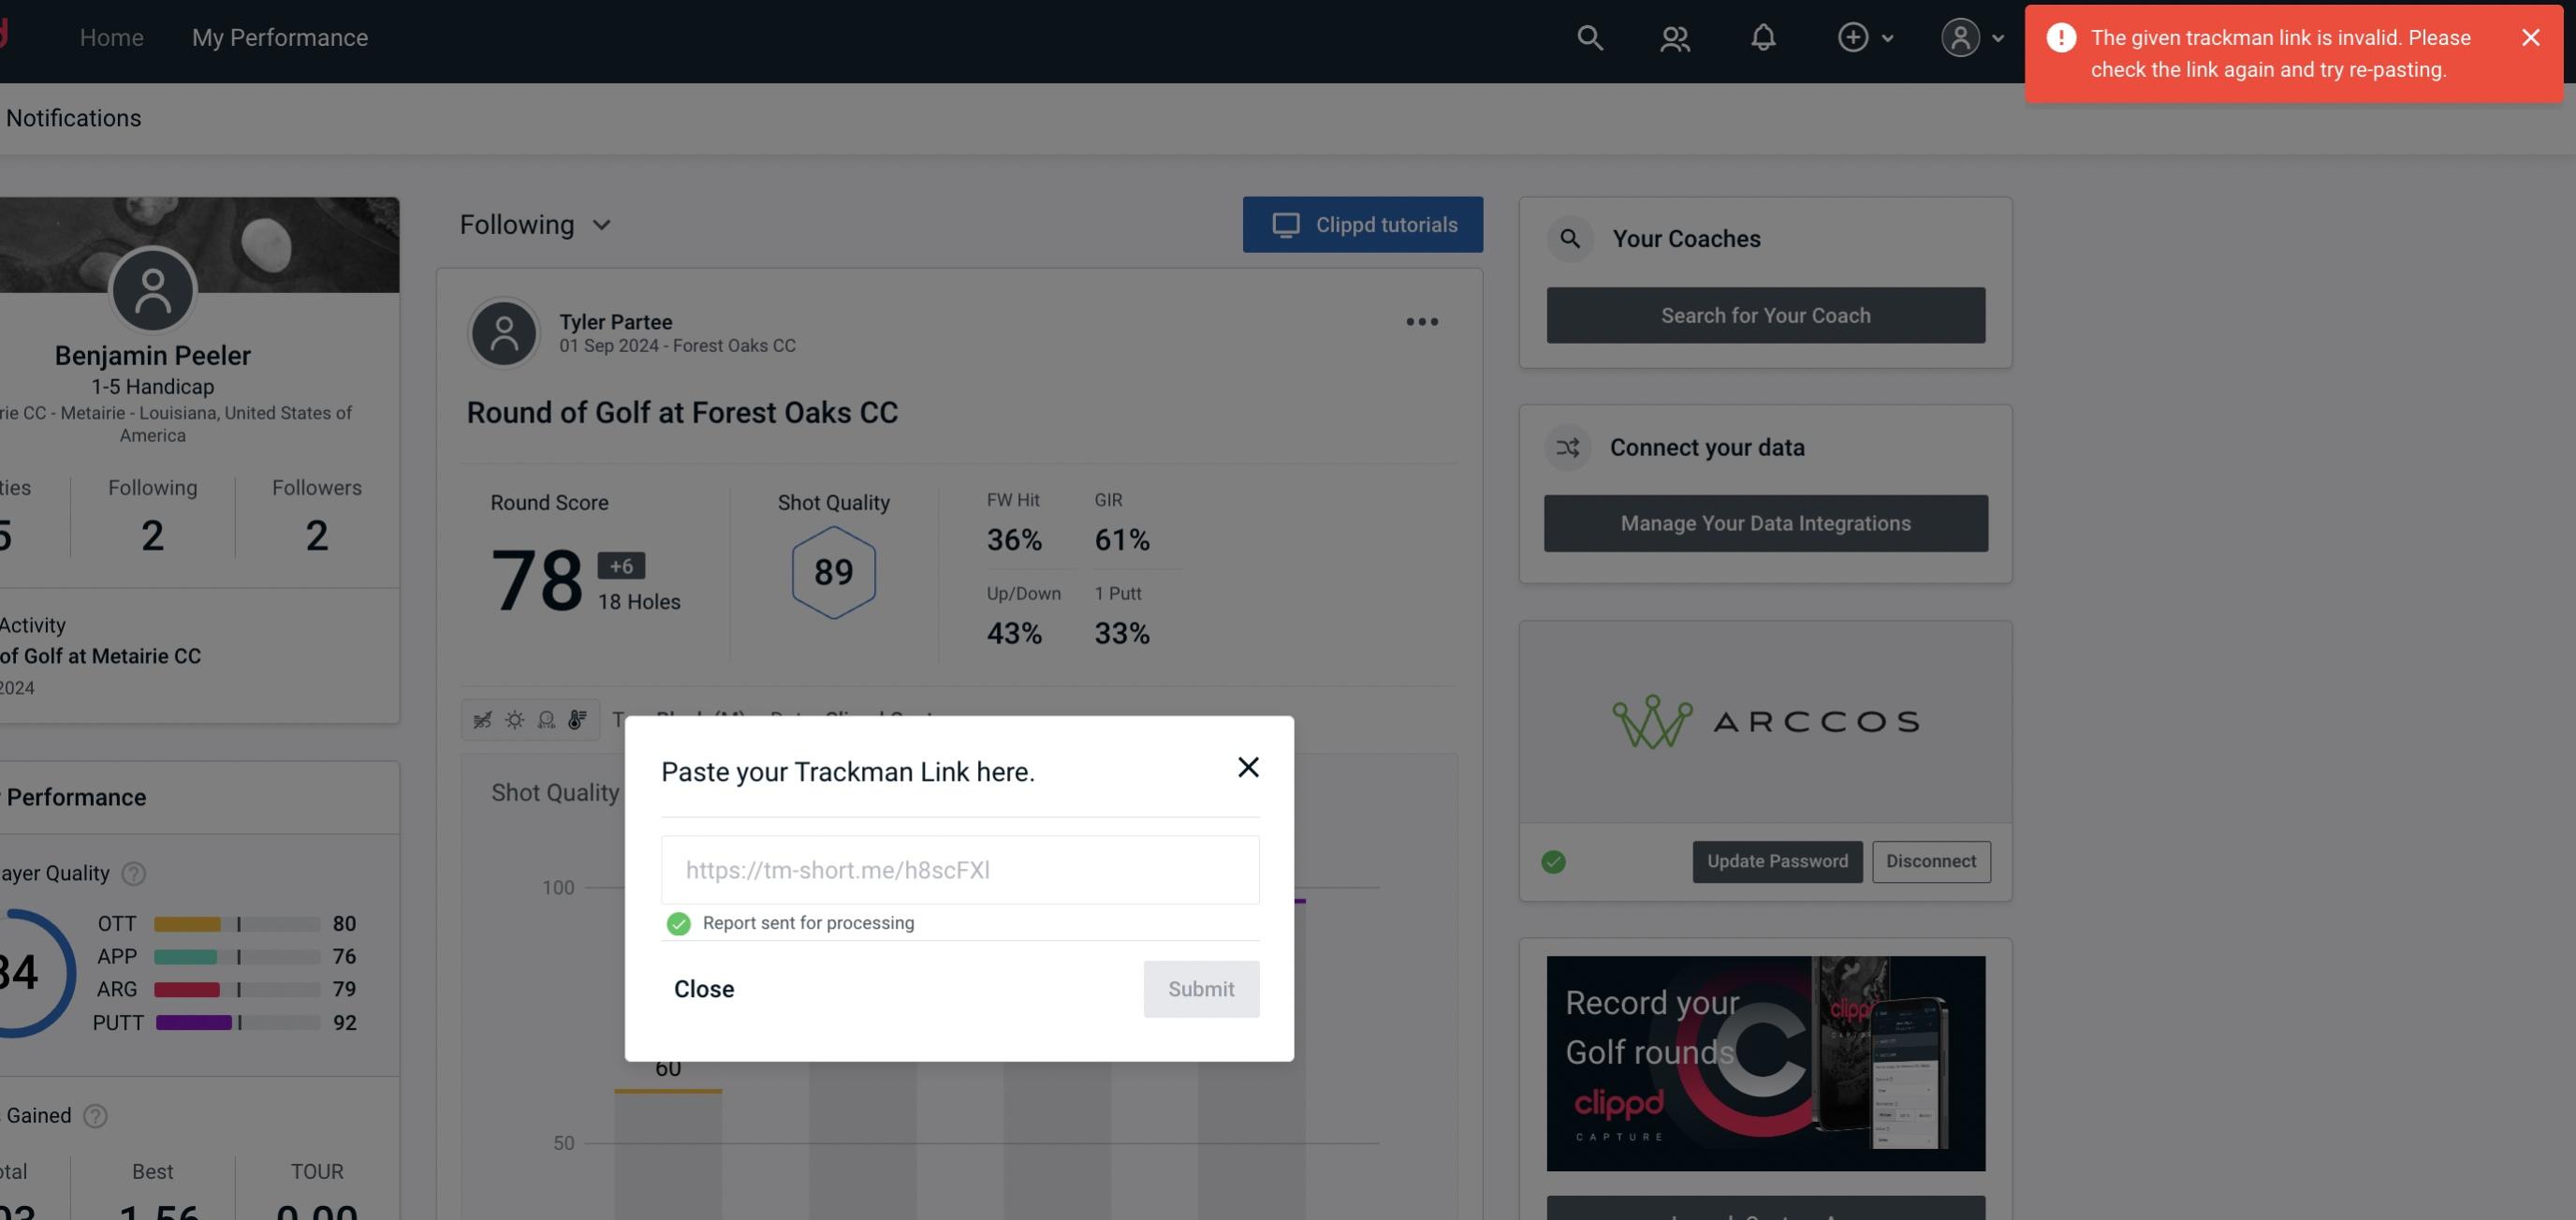This screenshot has width=2576, height=1220.
Task: Click the user profile avatar icon
Action: click(1958, 37)
